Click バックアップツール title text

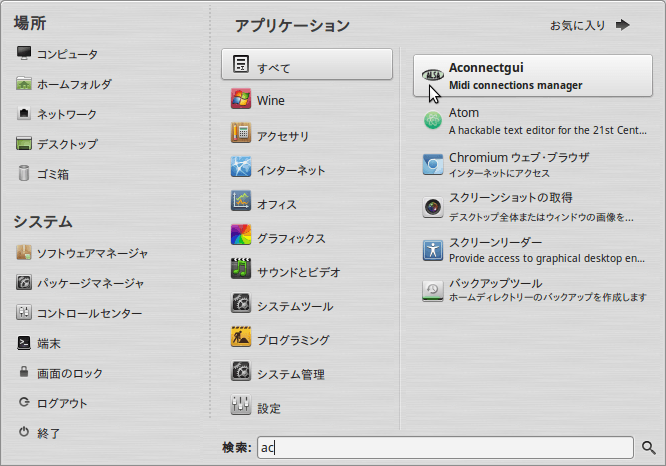click(x=496, y=283)
